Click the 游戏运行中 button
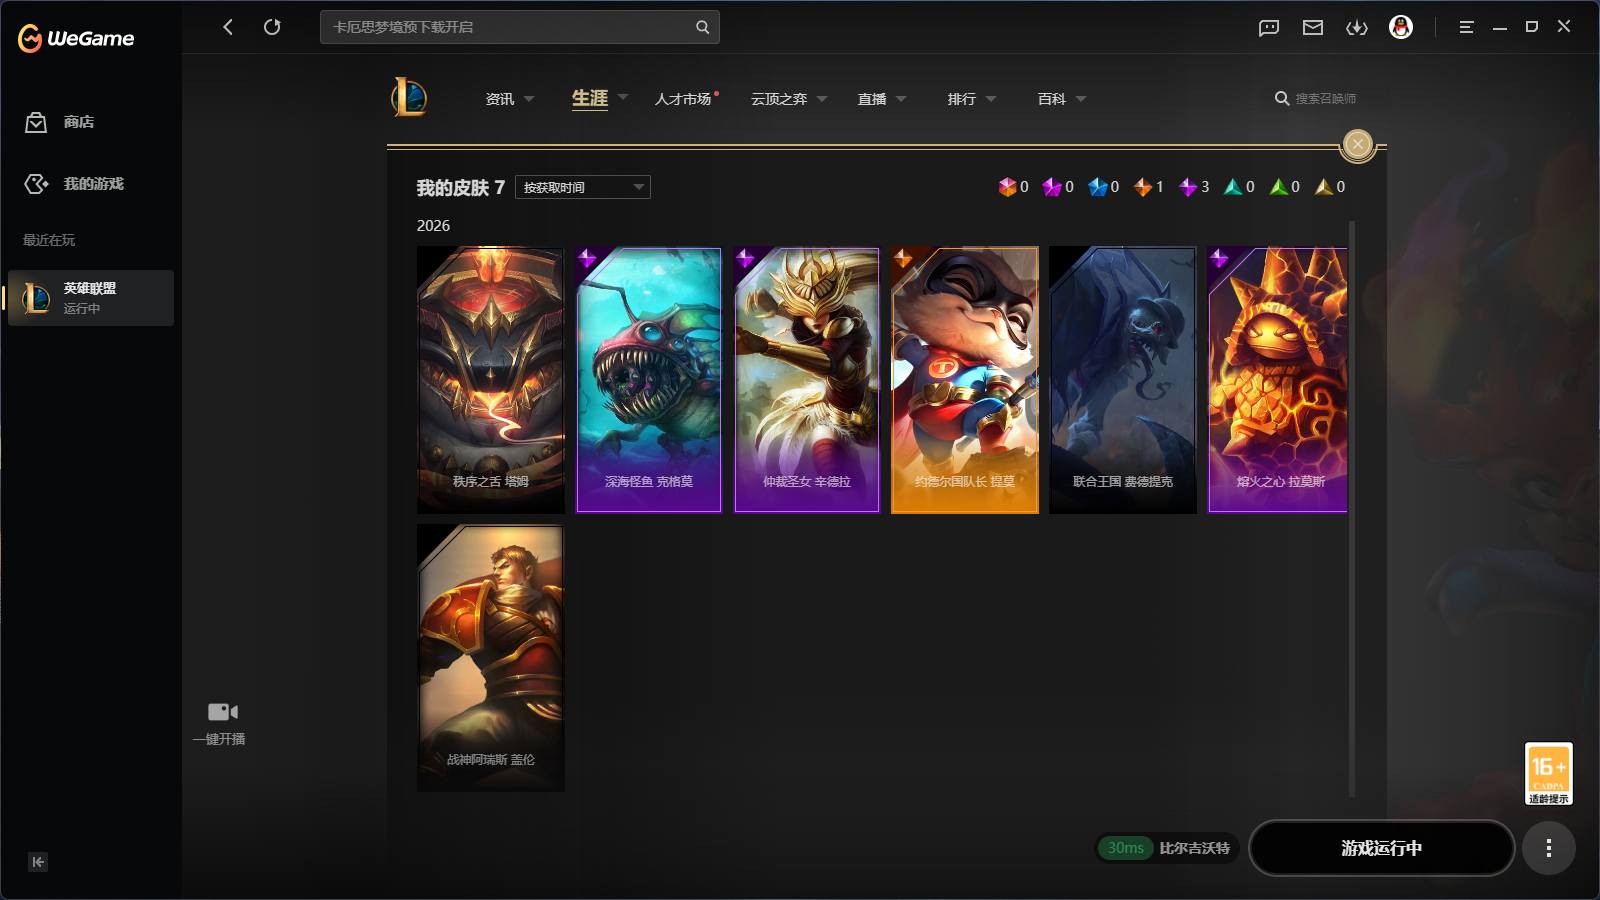The height and width of the screenshot is (900, 1600). (x=1381, y=848)
